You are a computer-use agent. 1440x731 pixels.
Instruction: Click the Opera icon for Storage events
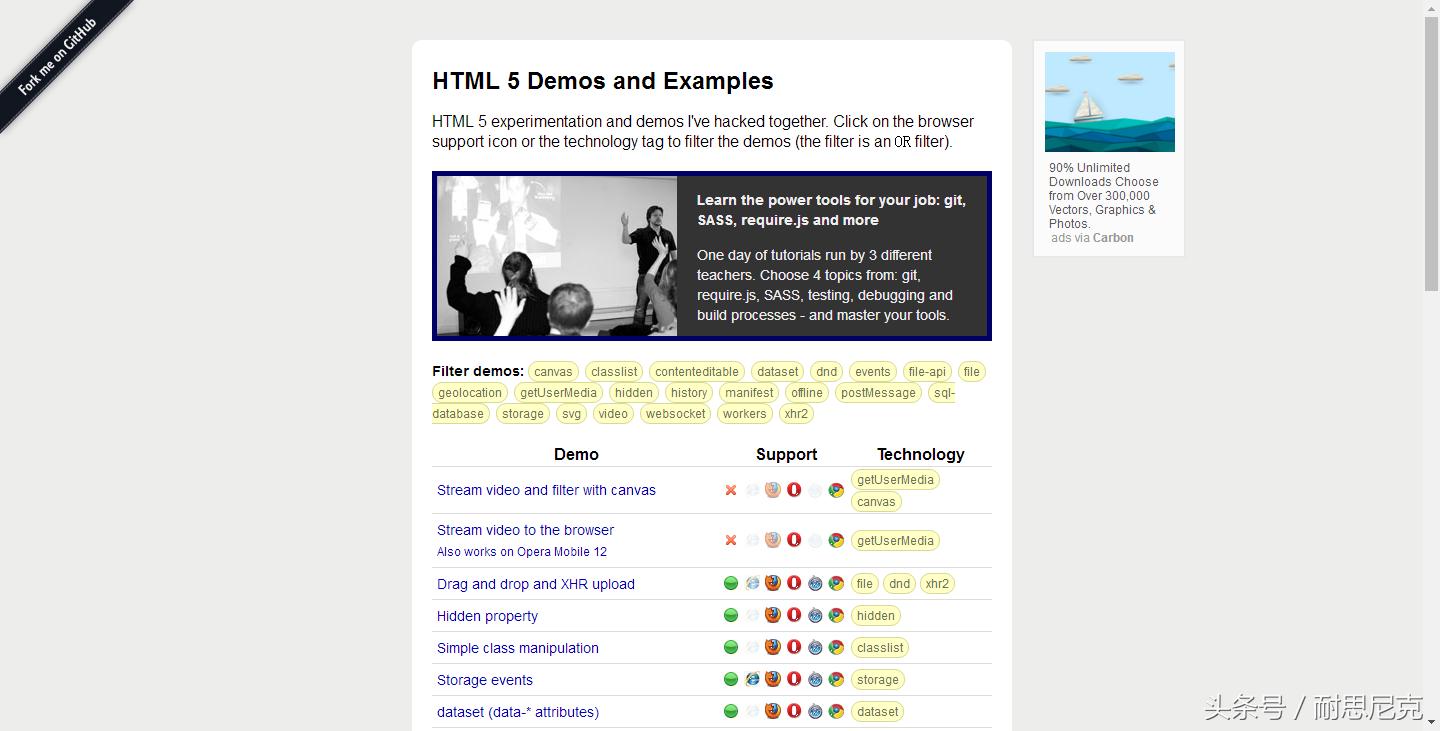click(794, 679)
